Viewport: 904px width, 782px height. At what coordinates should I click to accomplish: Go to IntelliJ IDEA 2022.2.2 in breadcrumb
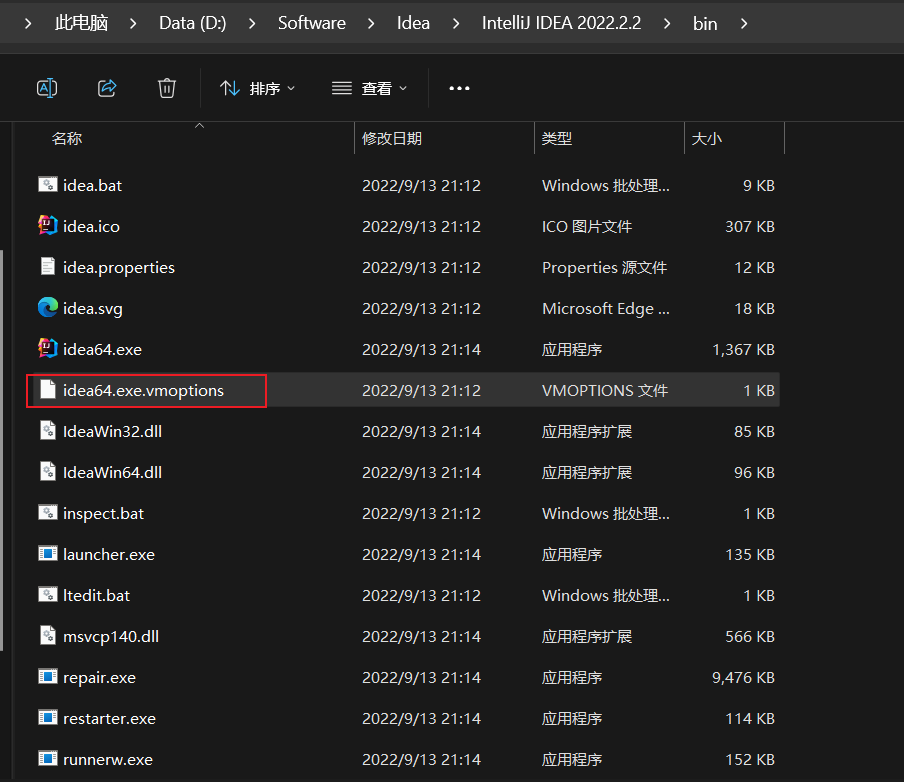click(x=562, y=23)
